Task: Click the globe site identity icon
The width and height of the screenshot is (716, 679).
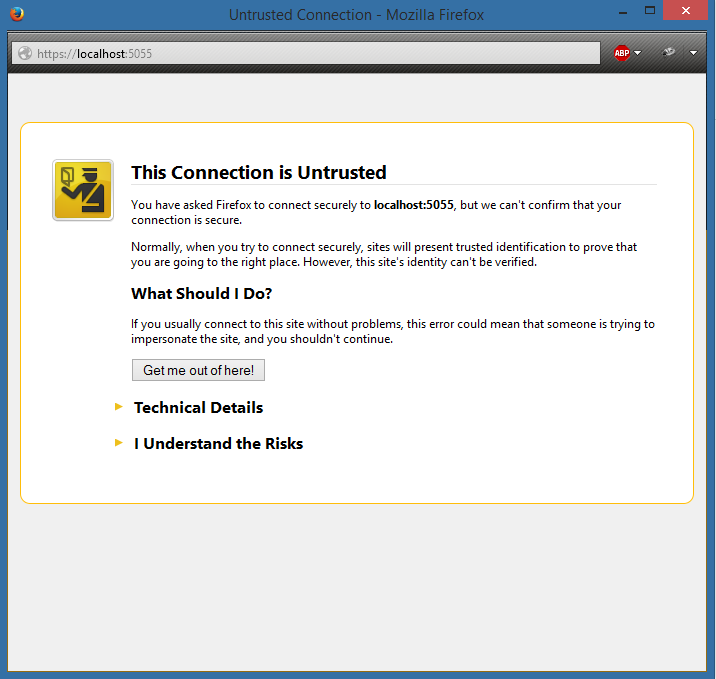Action: click(25, 53)
